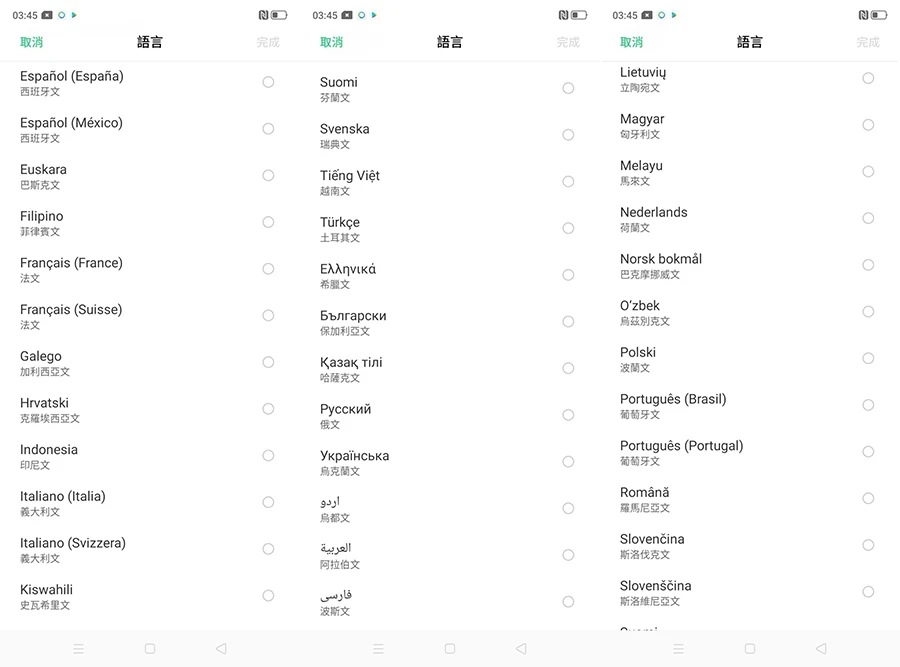Tap 取消 (Cancel) on the left phone screen
Screen dimensions: 900x667
[31, 42]
